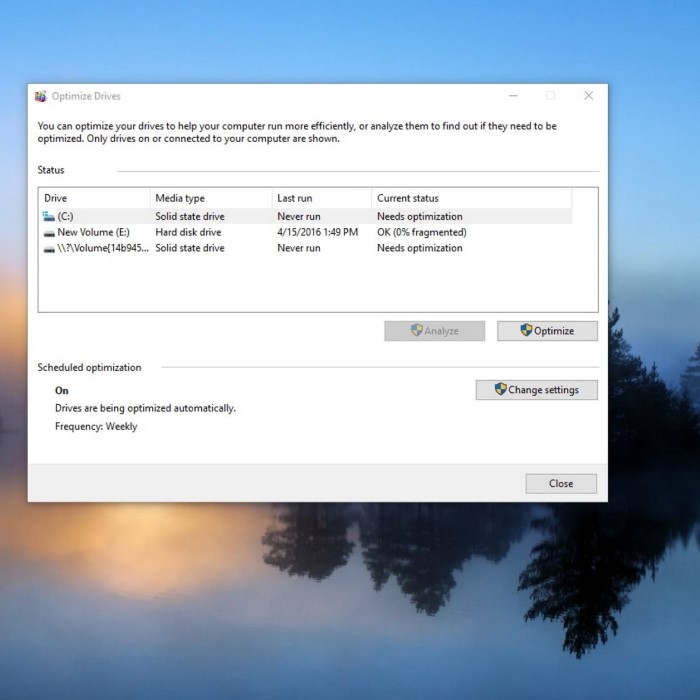Viewport: 700px width, 700px height.
Task: Click the Scheduled optimization section label
Action: point(89,367)
